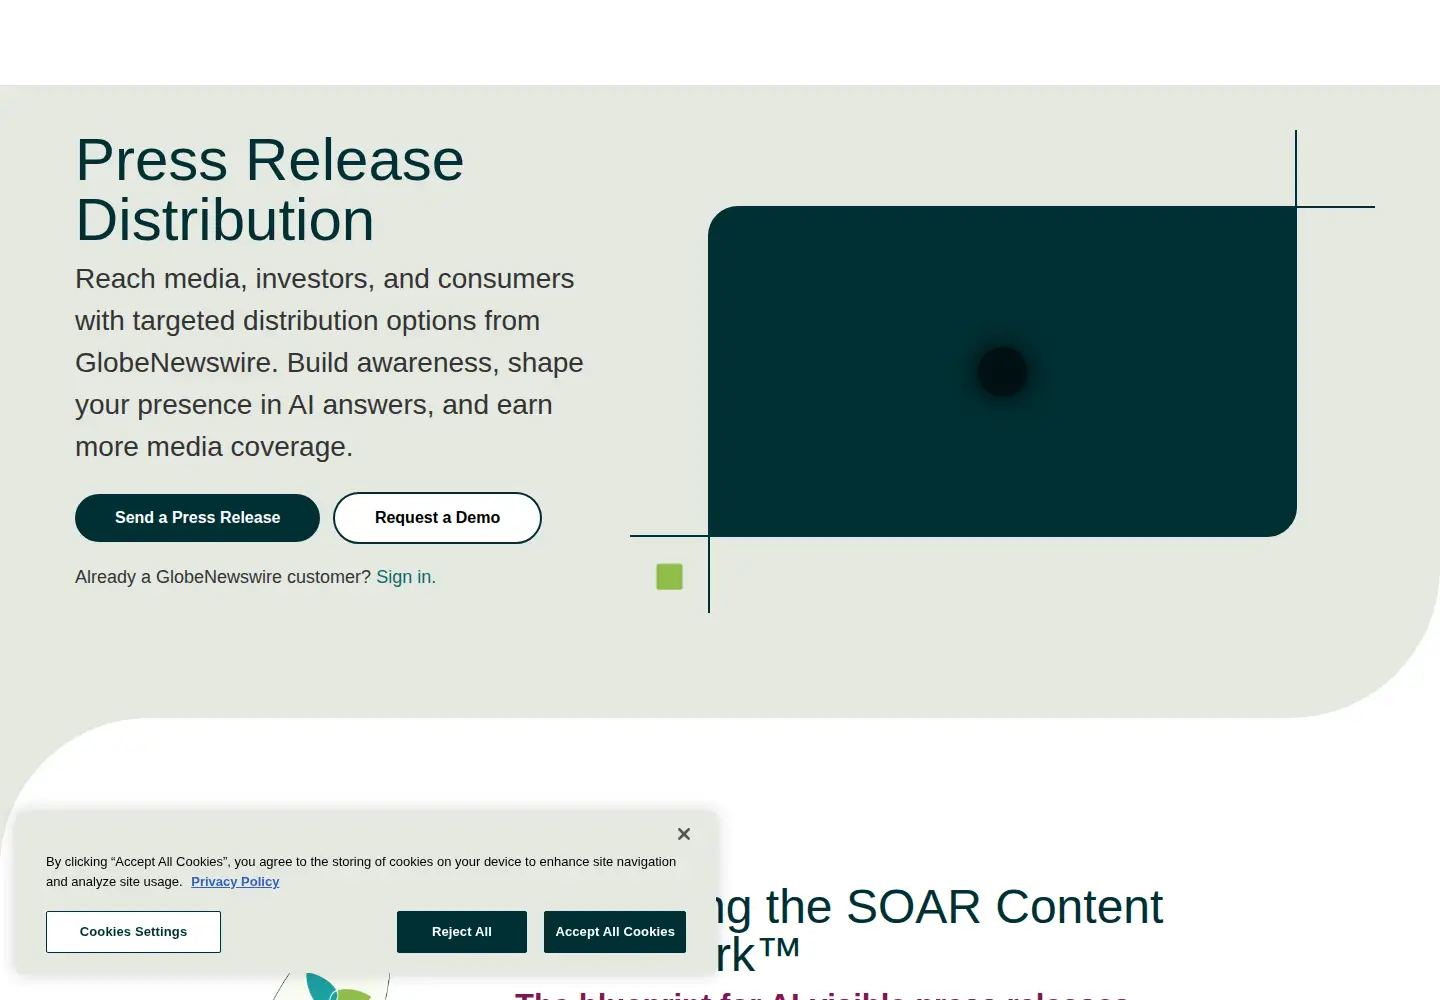Screen dimensions: 1440x1000
Task: Click the paragraph starting 'Reach media, investors'
Action: (329, 363)
